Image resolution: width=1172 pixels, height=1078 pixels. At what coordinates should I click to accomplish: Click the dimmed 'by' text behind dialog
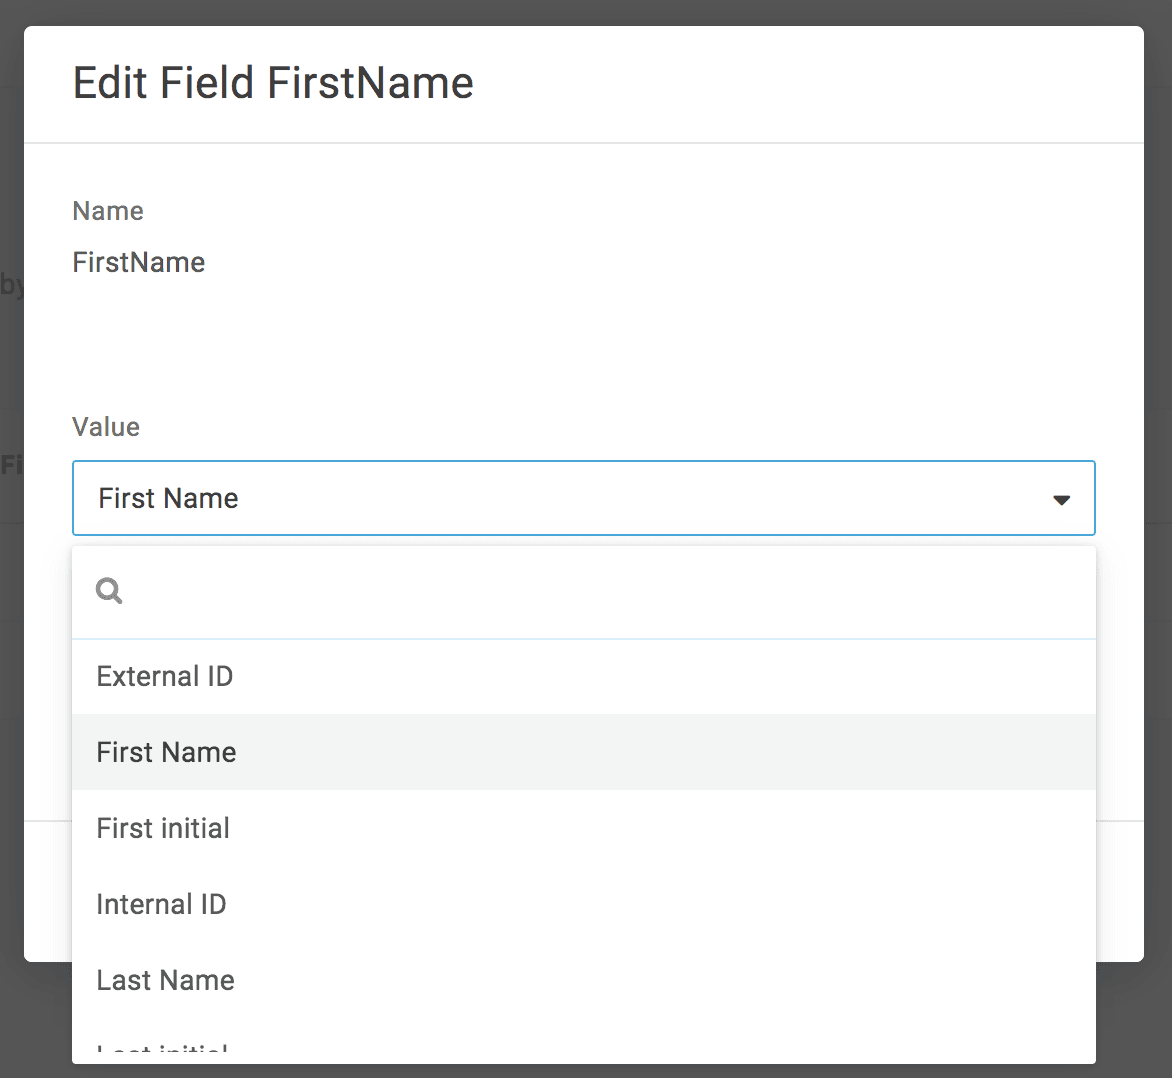[11, 285]
